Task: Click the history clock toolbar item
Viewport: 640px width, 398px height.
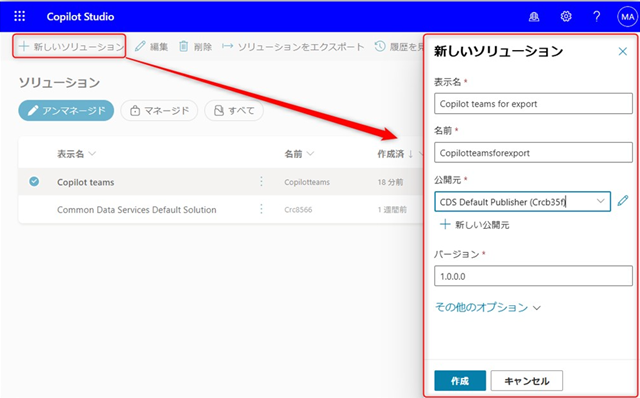Action: coord(399,47)
